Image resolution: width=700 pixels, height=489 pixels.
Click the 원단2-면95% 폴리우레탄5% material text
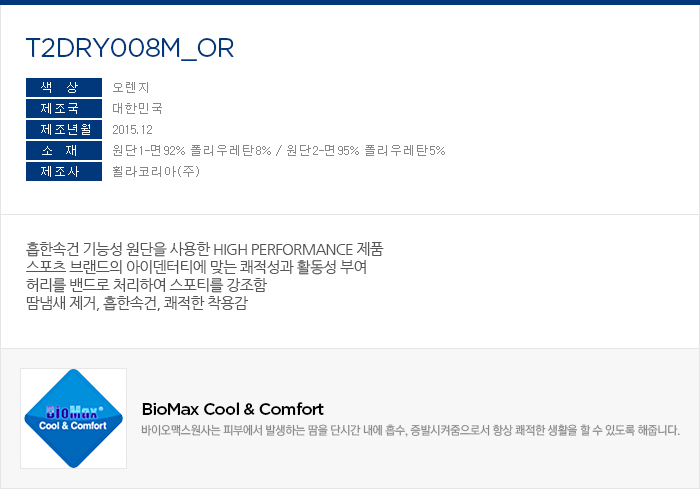pyautogui.click(x=365, y=150)
